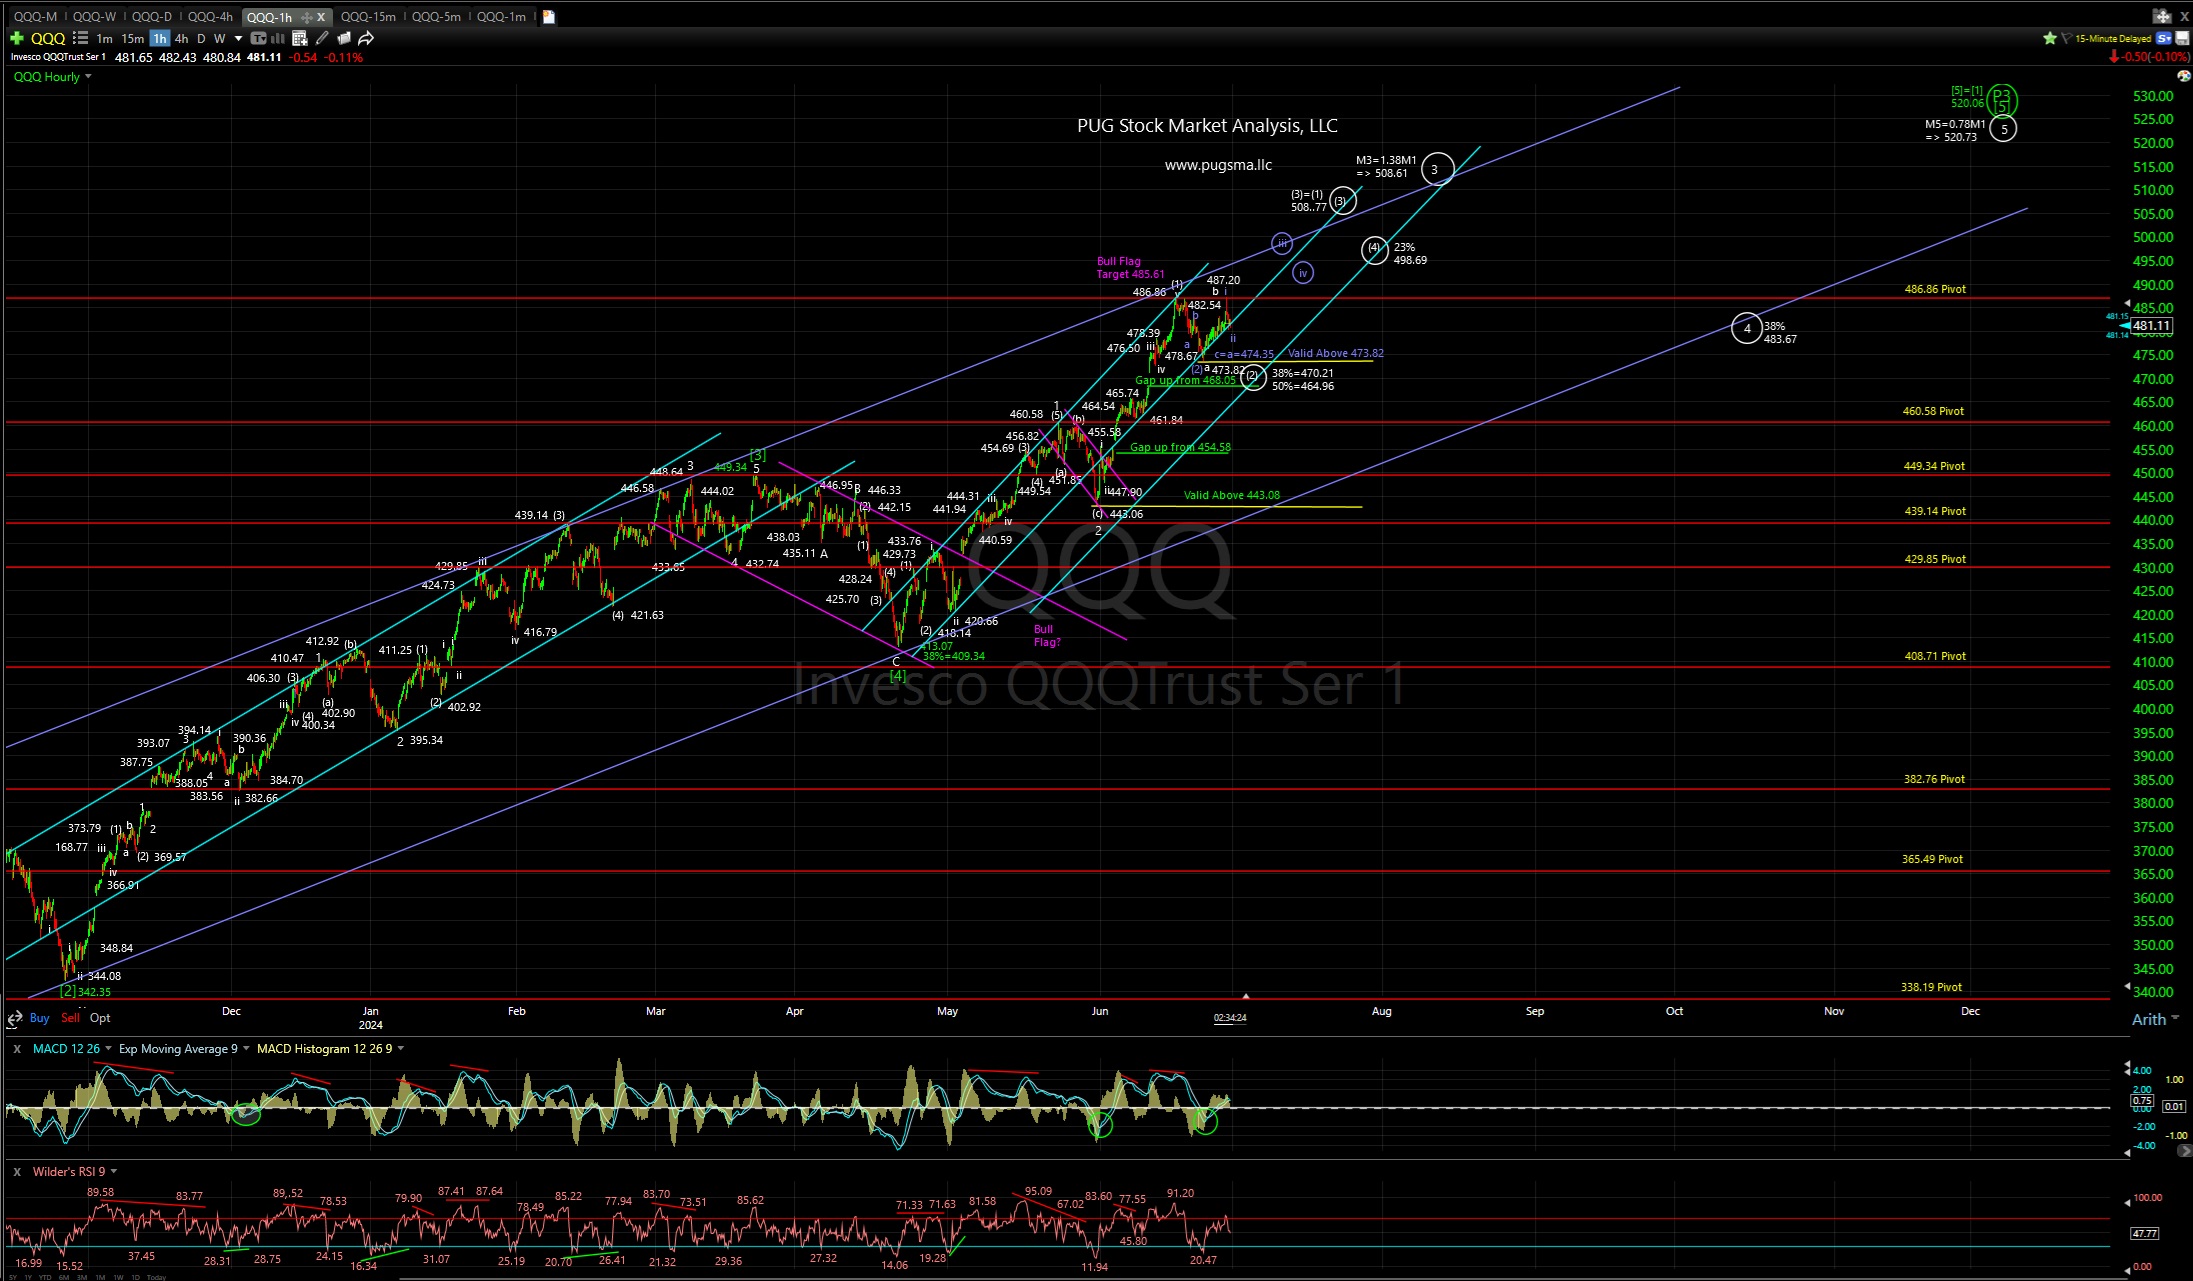Click the save floppy disk icon
This screenshot has height=1281, width=2193.
2182,38
